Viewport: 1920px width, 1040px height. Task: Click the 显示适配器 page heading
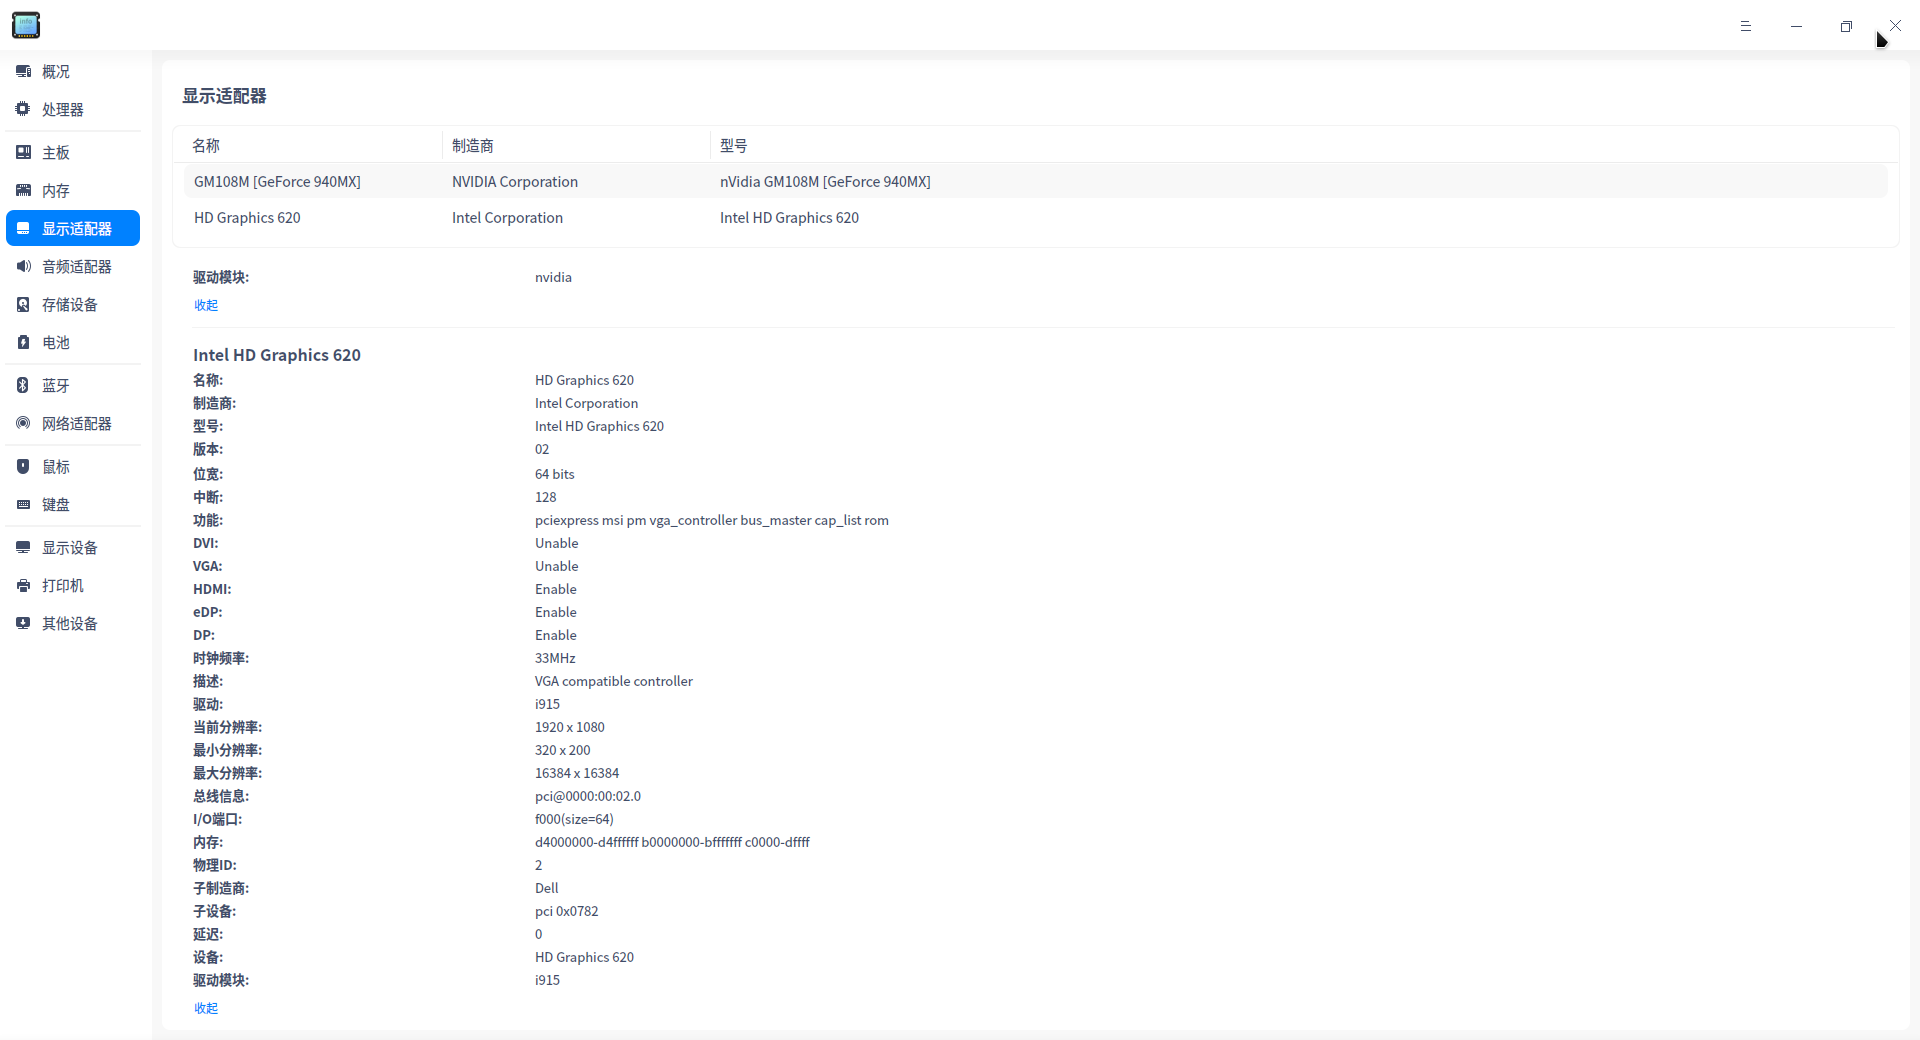tap(224, 96)
